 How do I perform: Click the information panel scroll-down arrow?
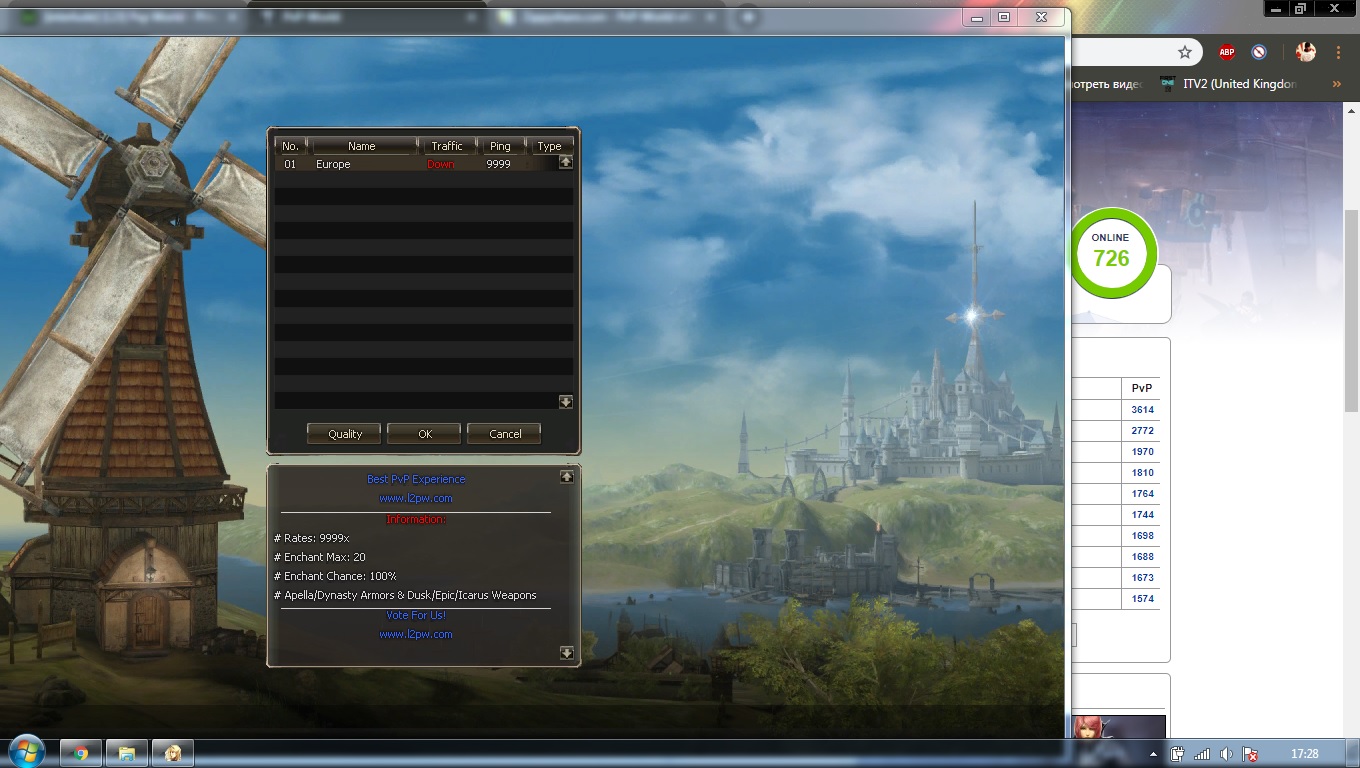566,653
